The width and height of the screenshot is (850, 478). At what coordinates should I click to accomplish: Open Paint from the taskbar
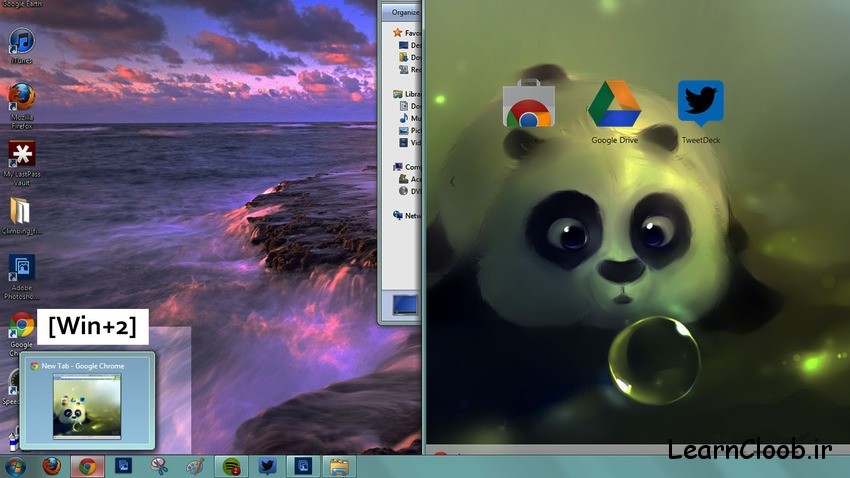point(195,466)
